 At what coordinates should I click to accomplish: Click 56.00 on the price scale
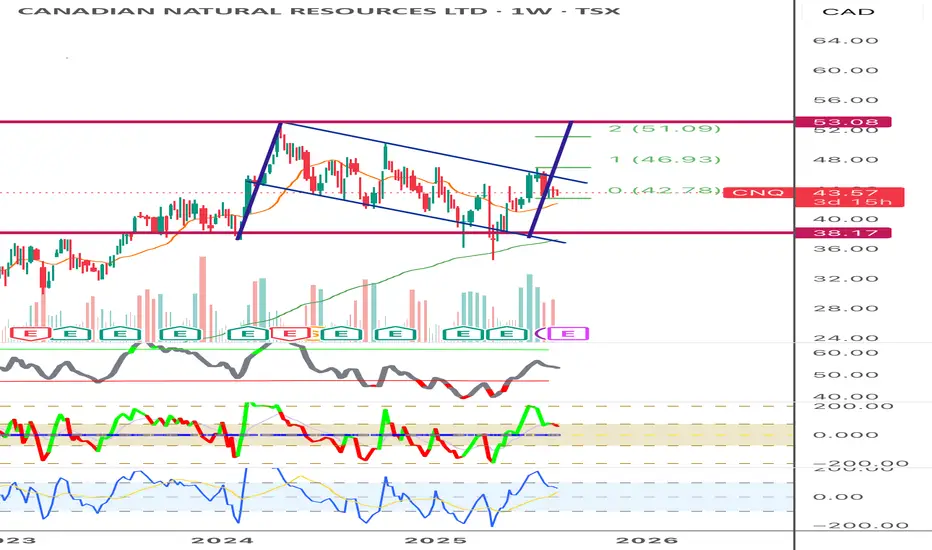pos(845,100)
